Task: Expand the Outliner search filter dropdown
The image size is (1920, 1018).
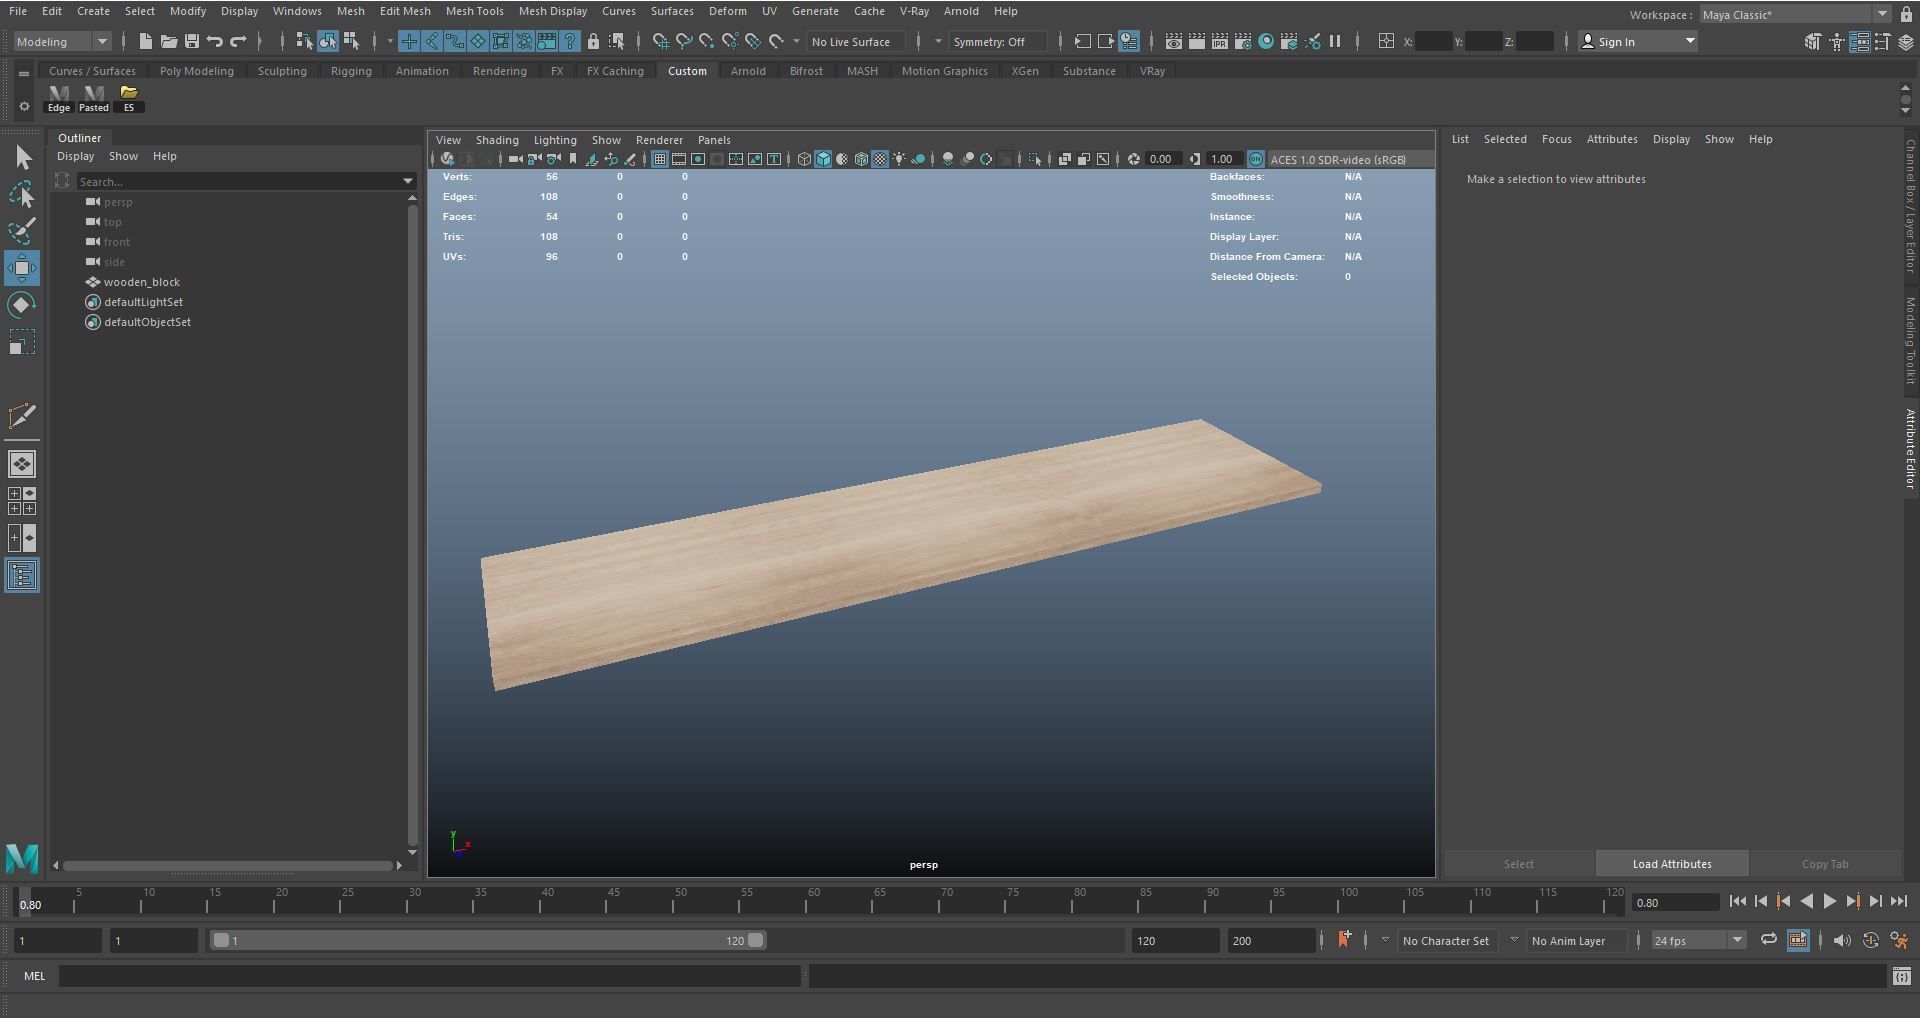Action: [408, 181]
